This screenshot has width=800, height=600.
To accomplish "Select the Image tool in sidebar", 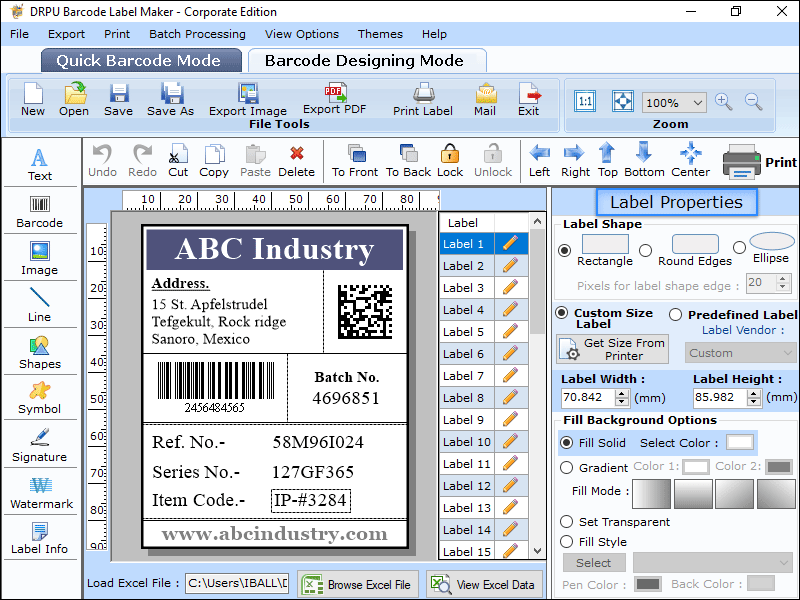I will (x=40, y=259).
